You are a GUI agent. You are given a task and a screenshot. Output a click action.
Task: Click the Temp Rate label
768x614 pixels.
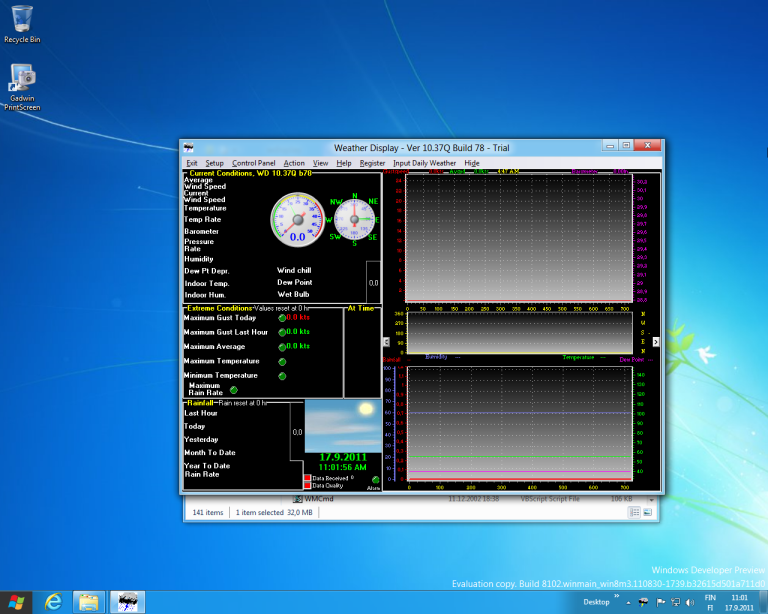click(203, 219)
